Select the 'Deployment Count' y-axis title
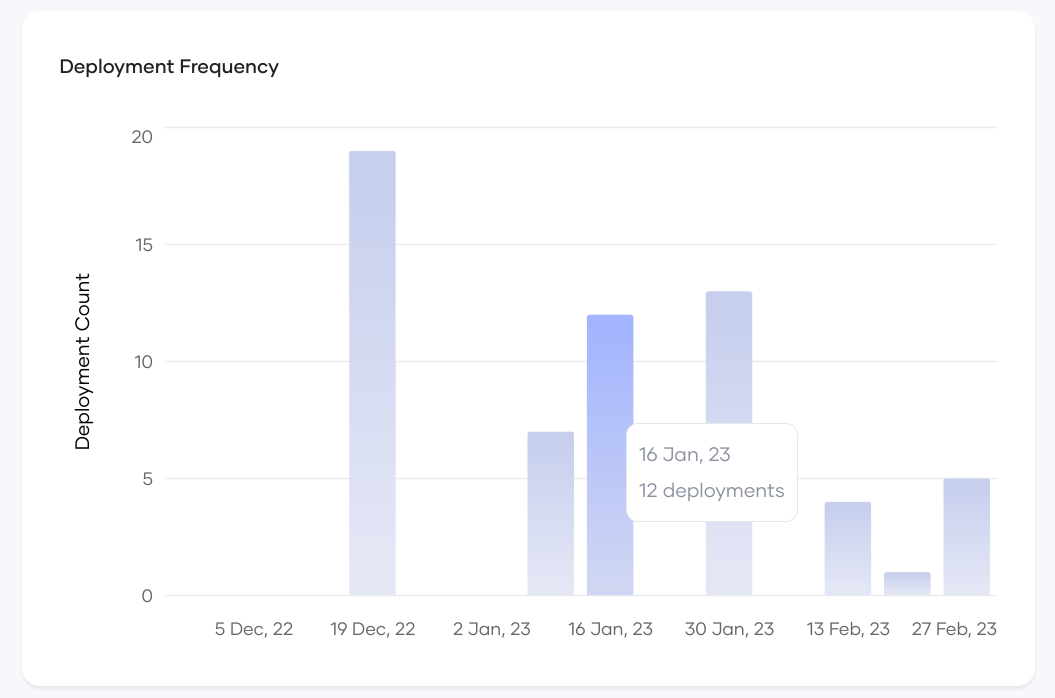This screenshot has height=698, width=1055. [83, 361]
